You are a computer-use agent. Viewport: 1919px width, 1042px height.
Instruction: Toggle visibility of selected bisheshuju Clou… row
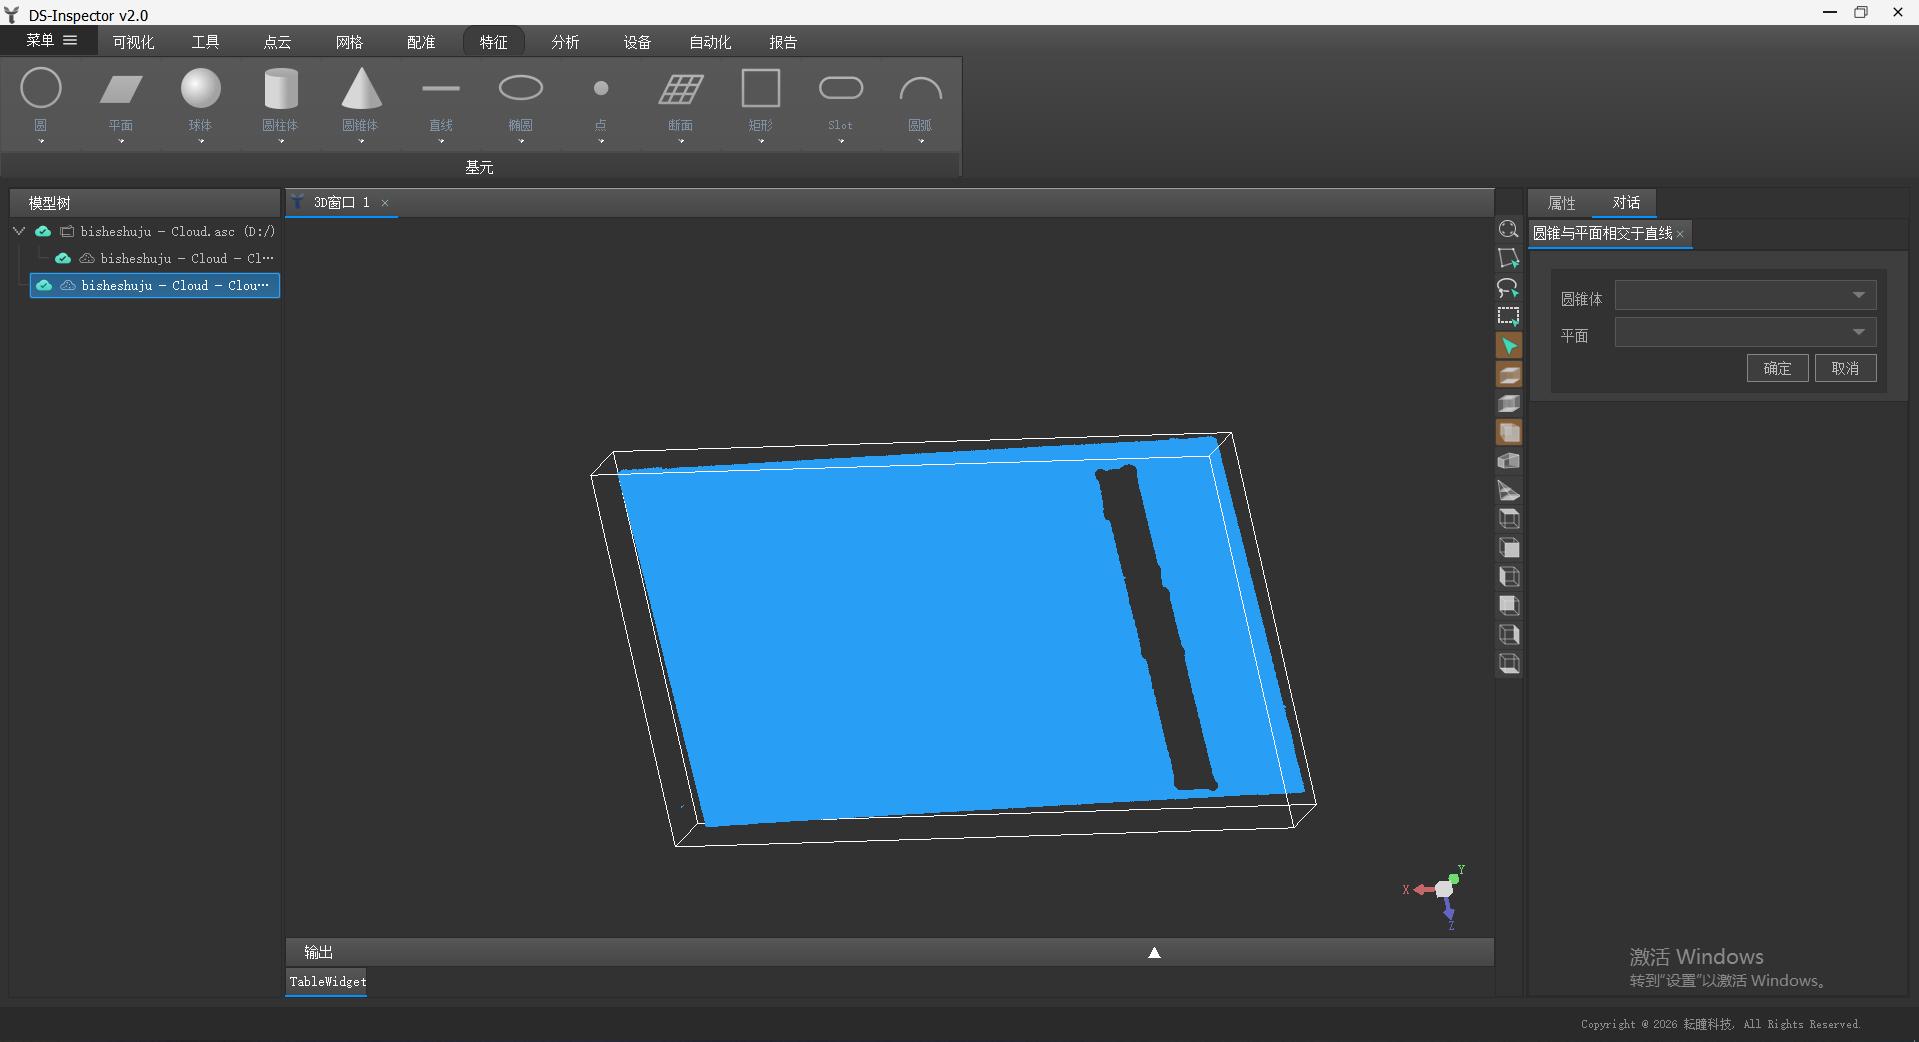pyautogui.click(x=43, y=285)
